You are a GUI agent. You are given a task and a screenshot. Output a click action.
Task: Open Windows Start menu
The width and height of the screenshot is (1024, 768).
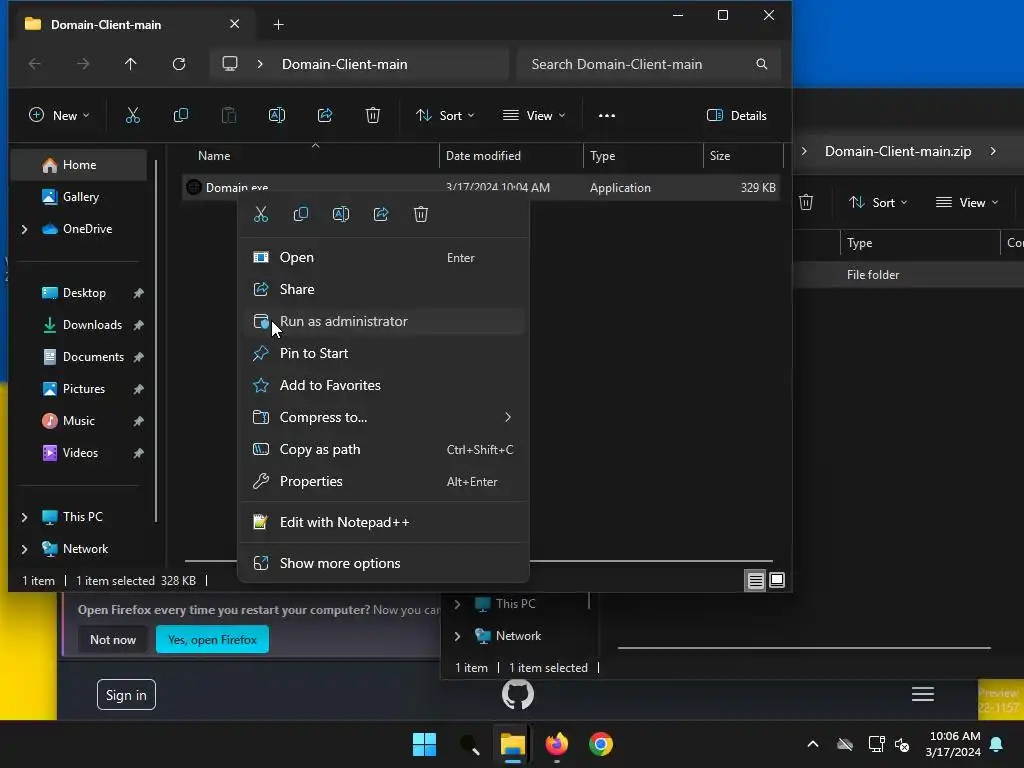click(424, 744)
